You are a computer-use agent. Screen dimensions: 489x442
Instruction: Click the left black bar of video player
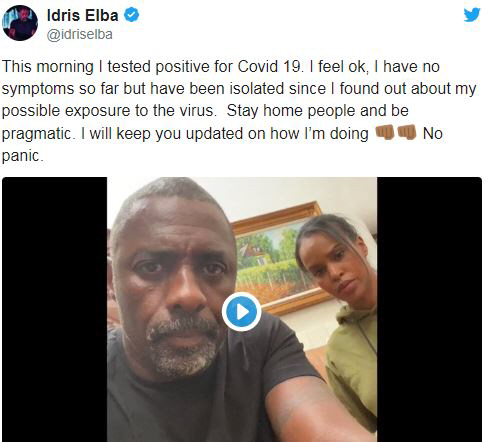tap(55, 309)
